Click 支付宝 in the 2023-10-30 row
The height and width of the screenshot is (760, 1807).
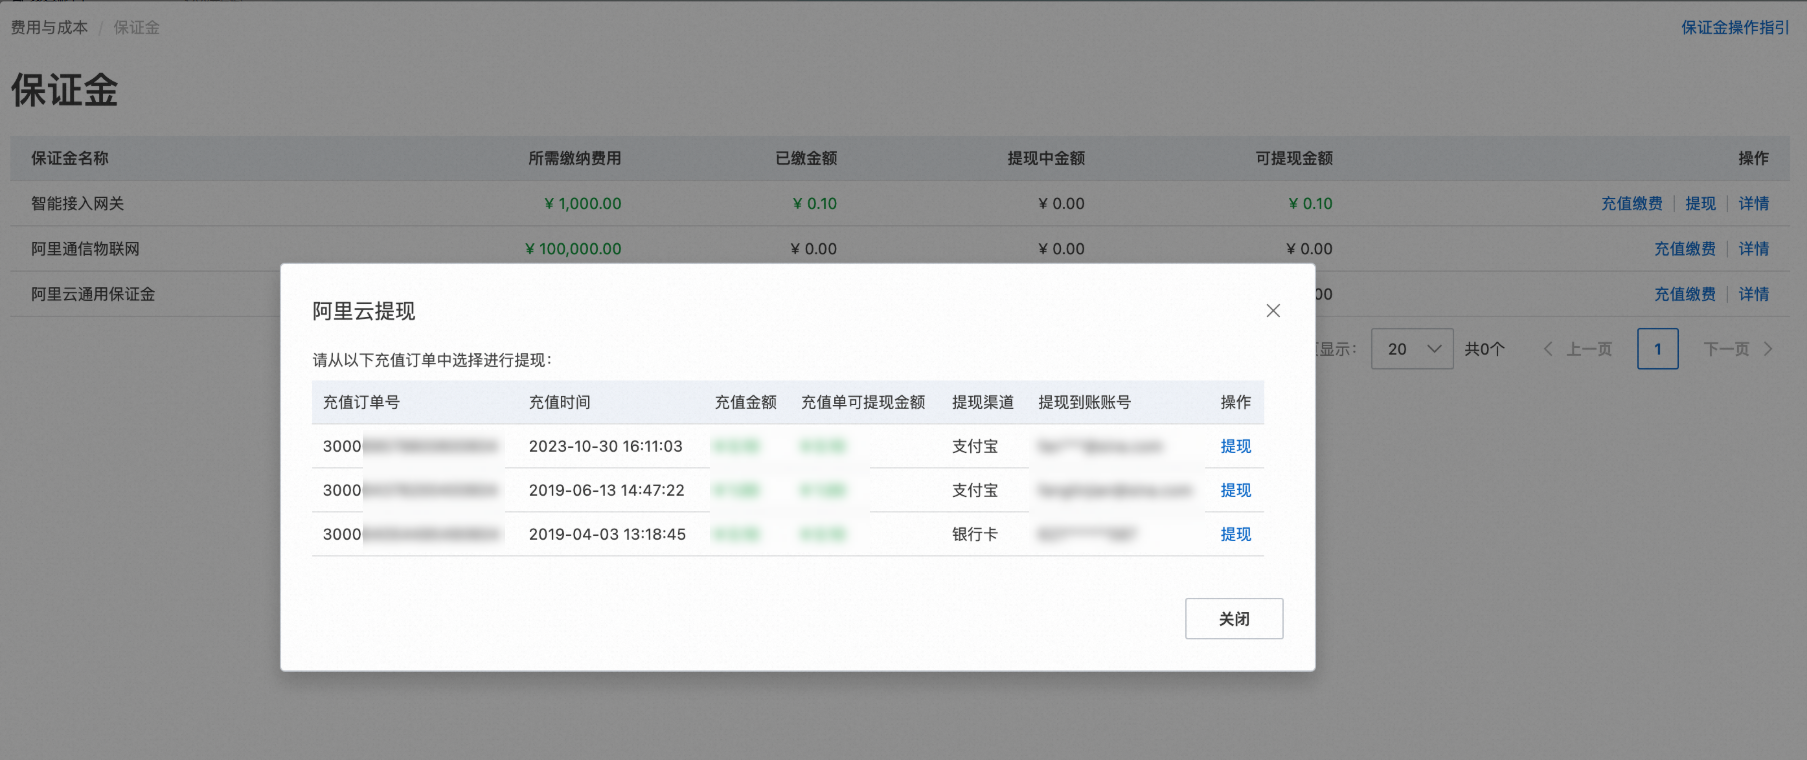click(975, 446)
